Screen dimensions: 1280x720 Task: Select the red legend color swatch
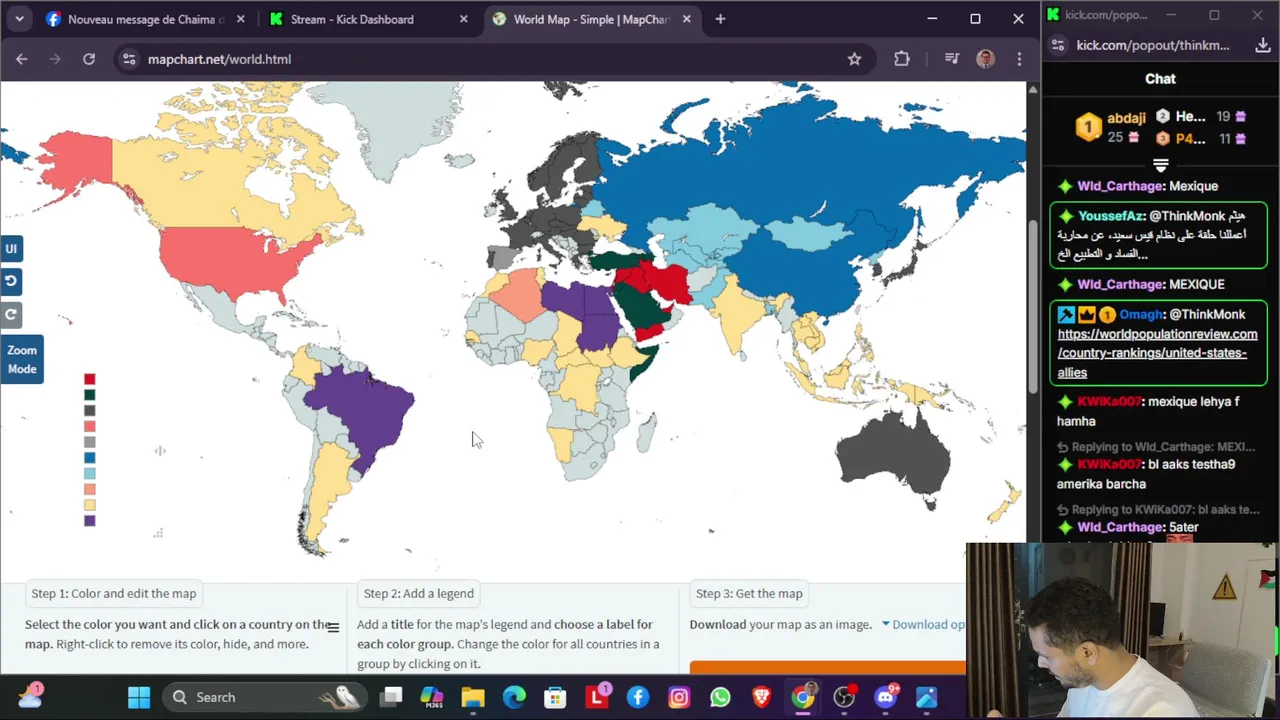coord(89,379)
